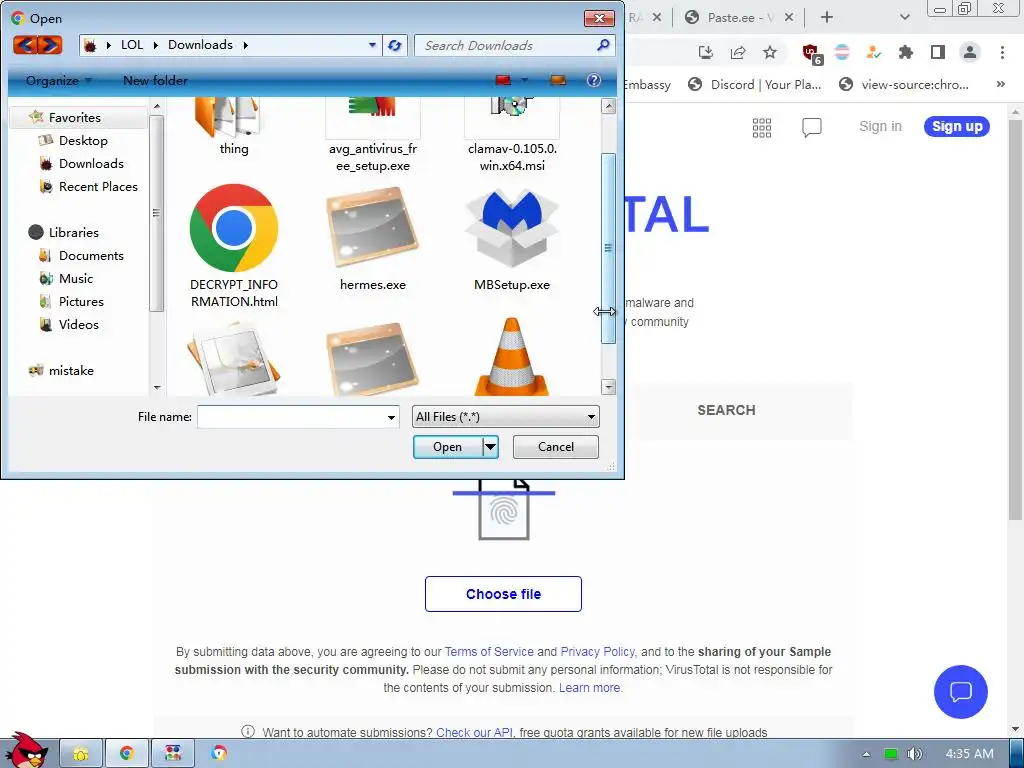1024x768 pixels.
Task: Open the All Files type dropdown
Action: click(505, 417)
